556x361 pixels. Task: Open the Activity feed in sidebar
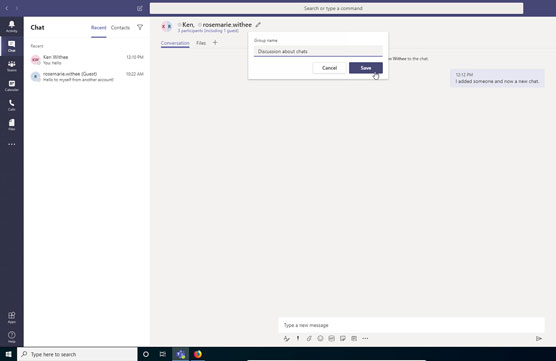11,26
